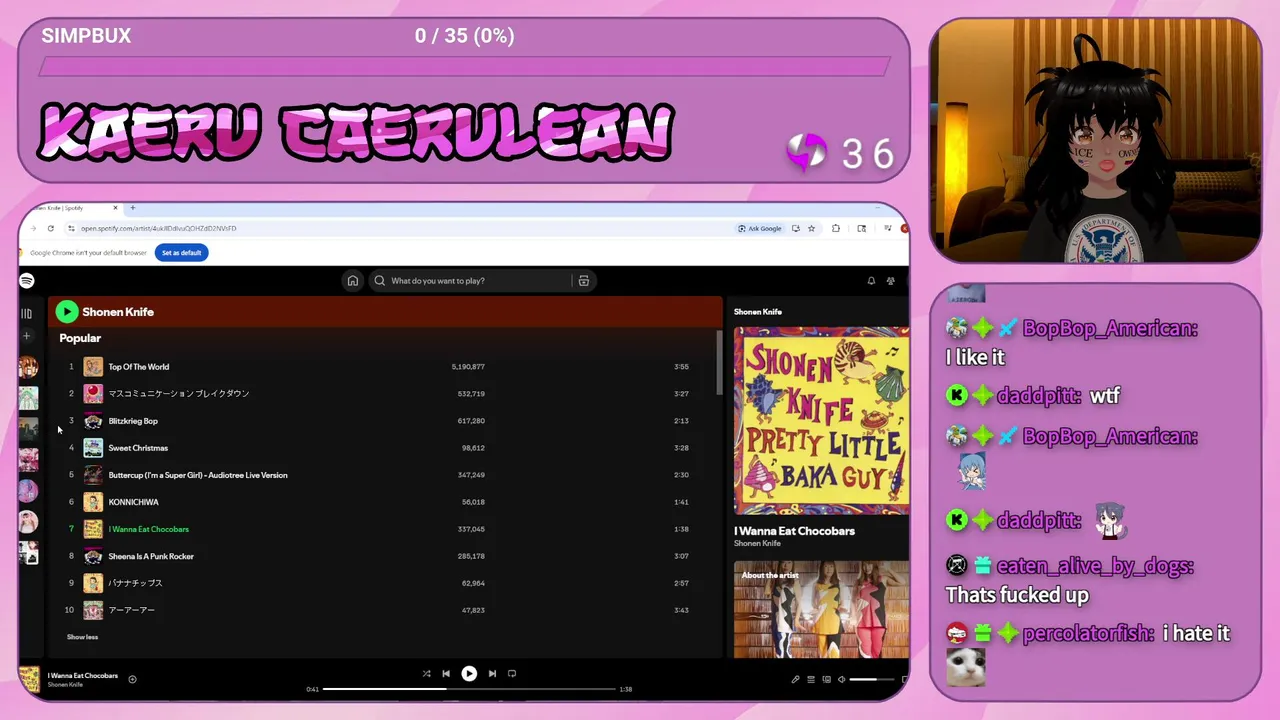
Task: Click the Shonen Knife header in right panel
Action: coord(758,312)
